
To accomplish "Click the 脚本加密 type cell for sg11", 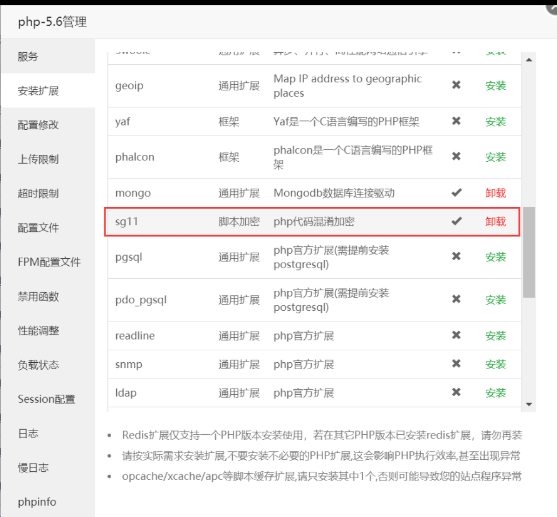I will [239, 222].
